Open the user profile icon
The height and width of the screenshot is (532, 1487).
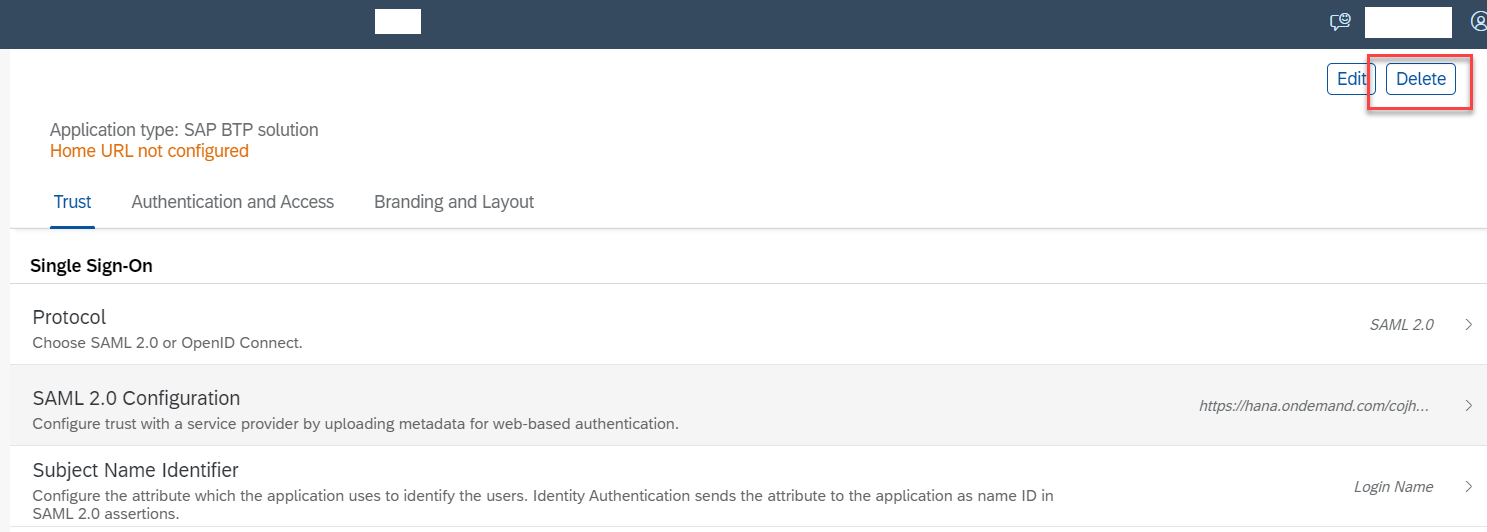tap(1479, 21)
